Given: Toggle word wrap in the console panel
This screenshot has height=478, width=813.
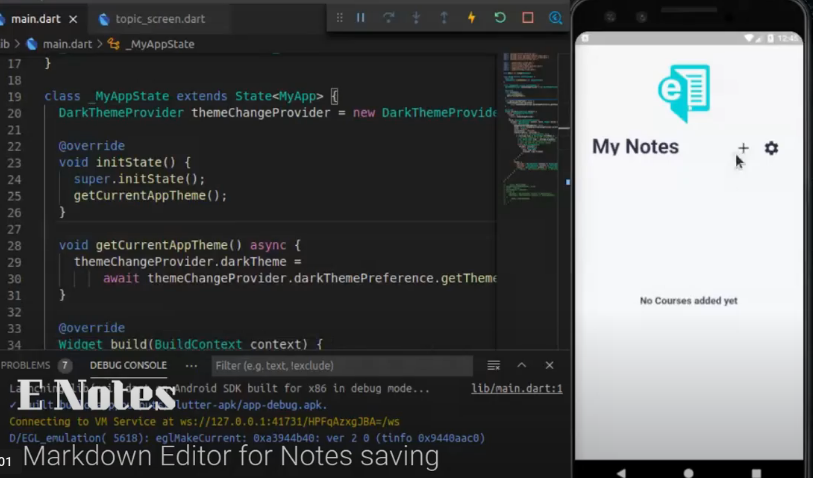Looking at the screenshot, I should pos(494,365).
